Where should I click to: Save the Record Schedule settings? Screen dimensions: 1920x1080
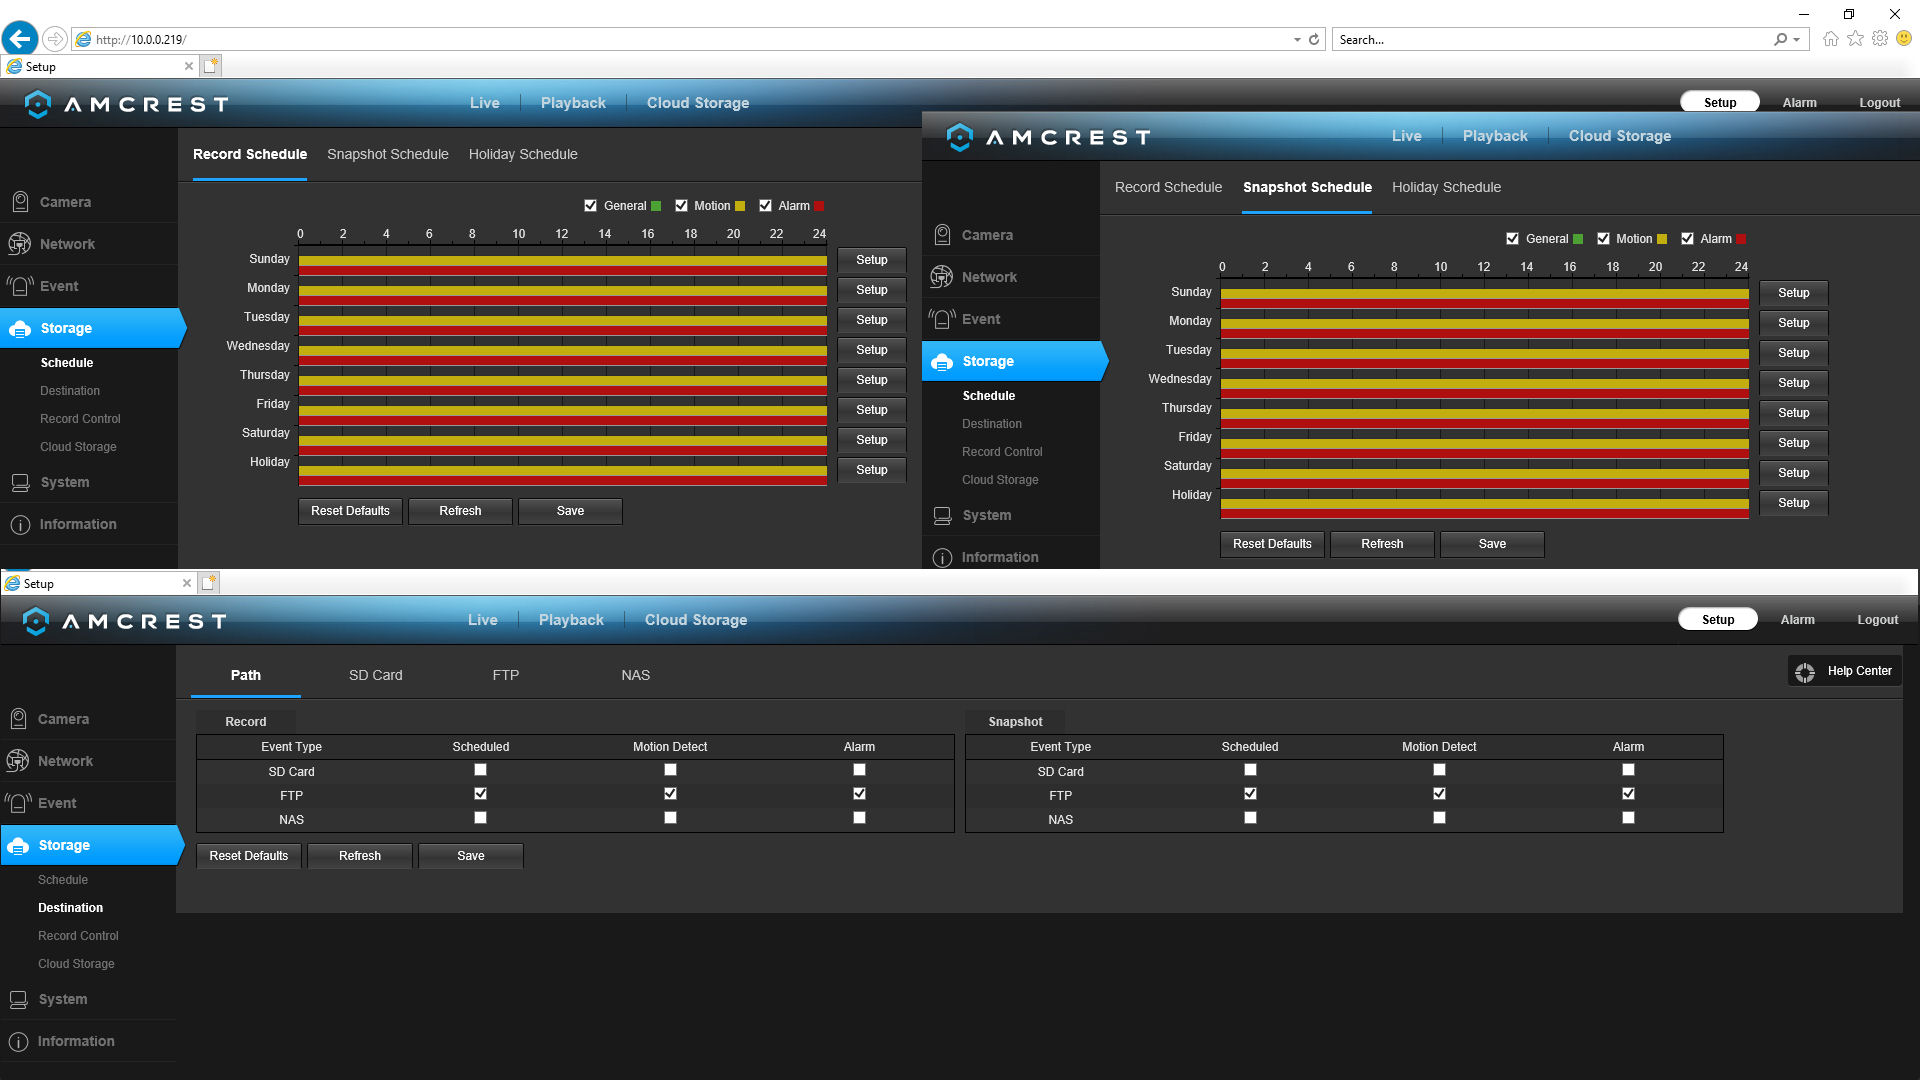tap(570, 511)
